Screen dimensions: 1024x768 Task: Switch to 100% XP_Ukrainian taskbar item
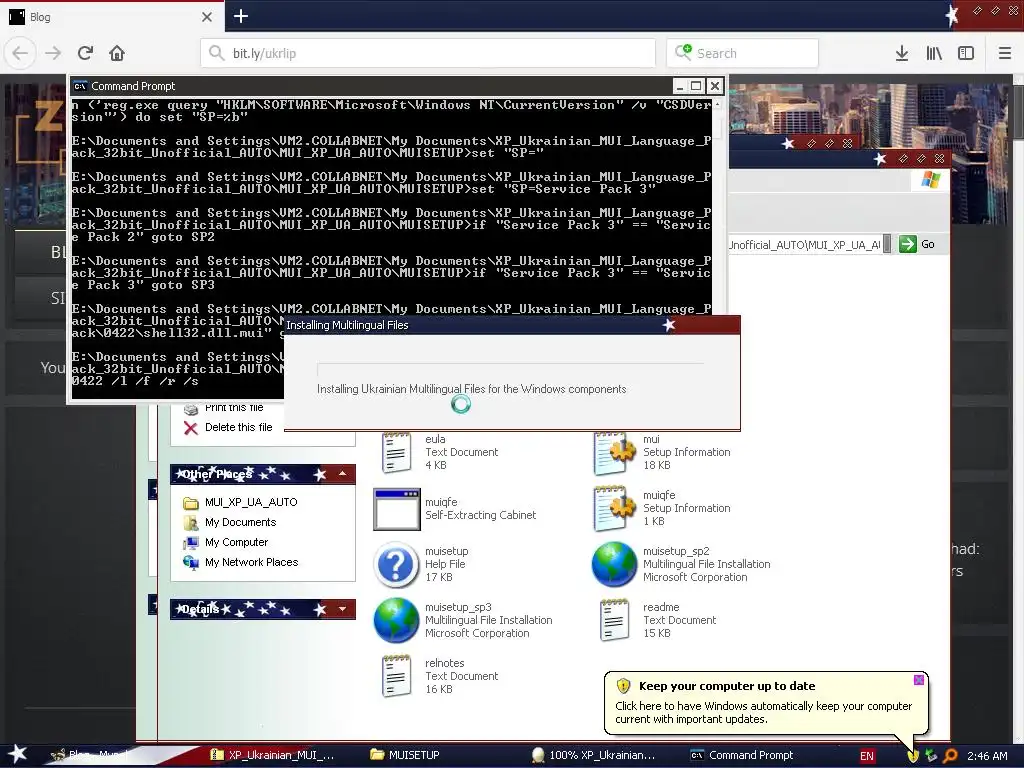(x=594, y=755)
